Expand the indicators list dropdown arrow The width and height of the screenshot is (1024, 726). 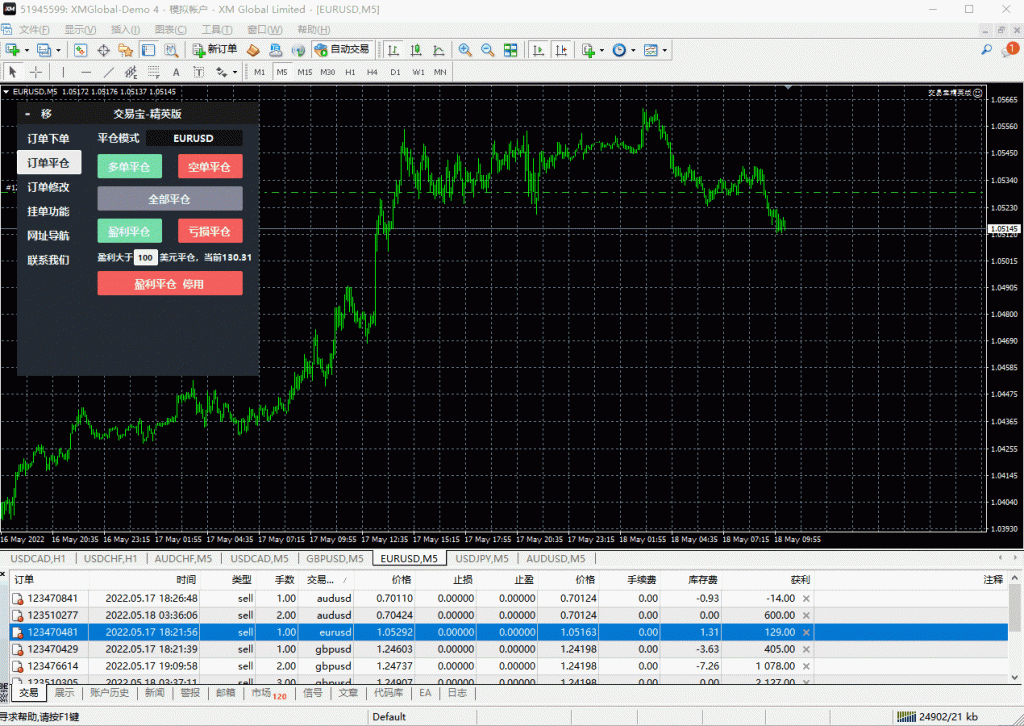601,49
